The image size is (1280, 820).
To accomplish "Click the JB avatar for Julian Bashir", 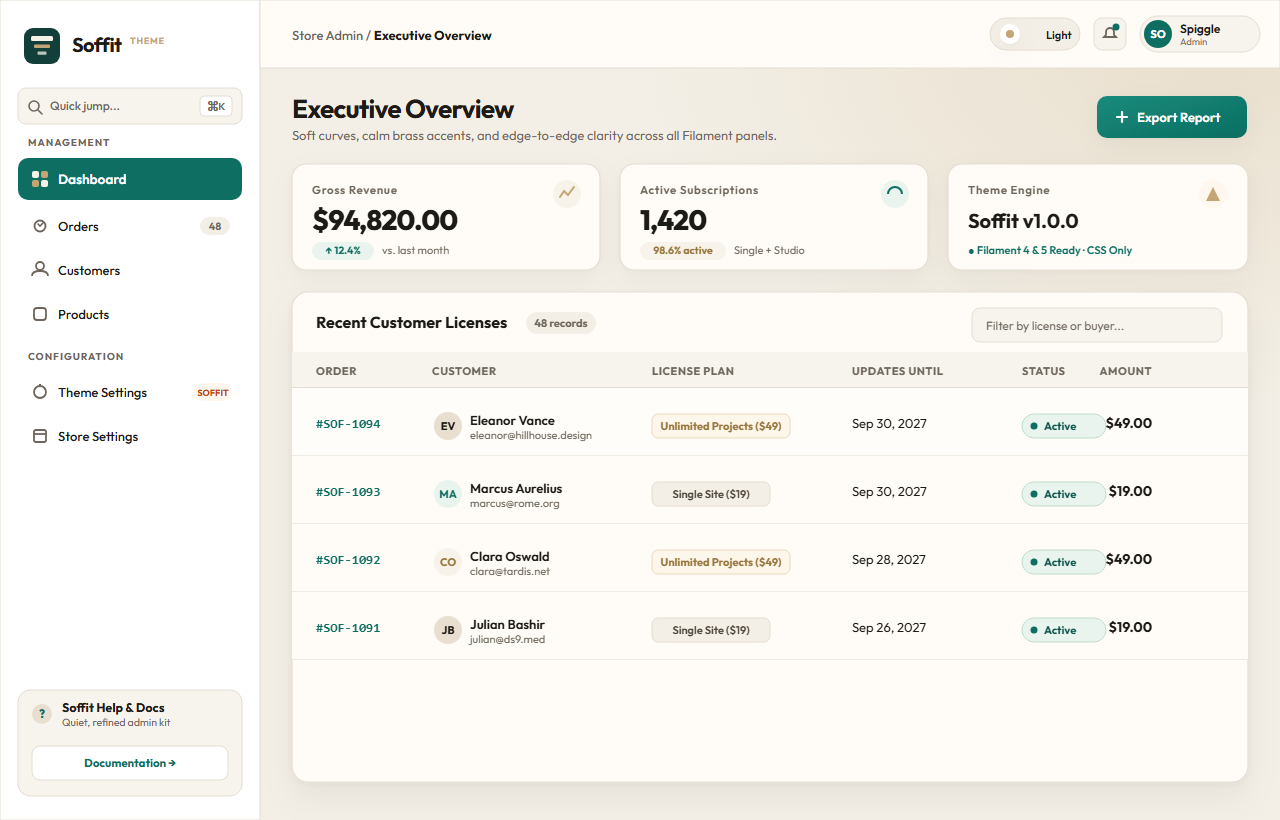I will click(x=448, y=630).
